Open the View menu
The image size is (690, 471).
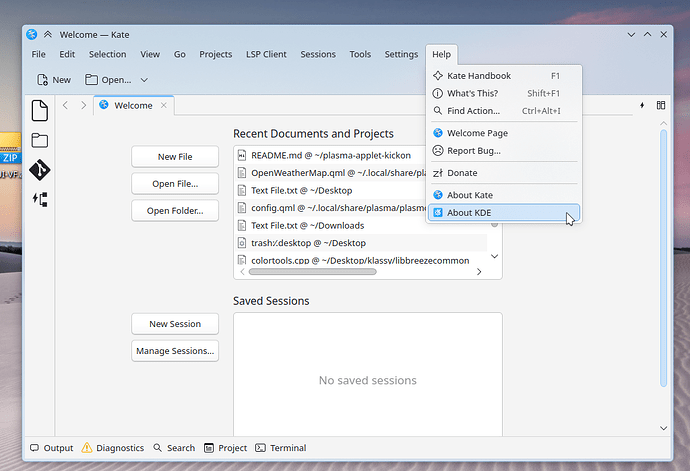(x=150, y=54)
